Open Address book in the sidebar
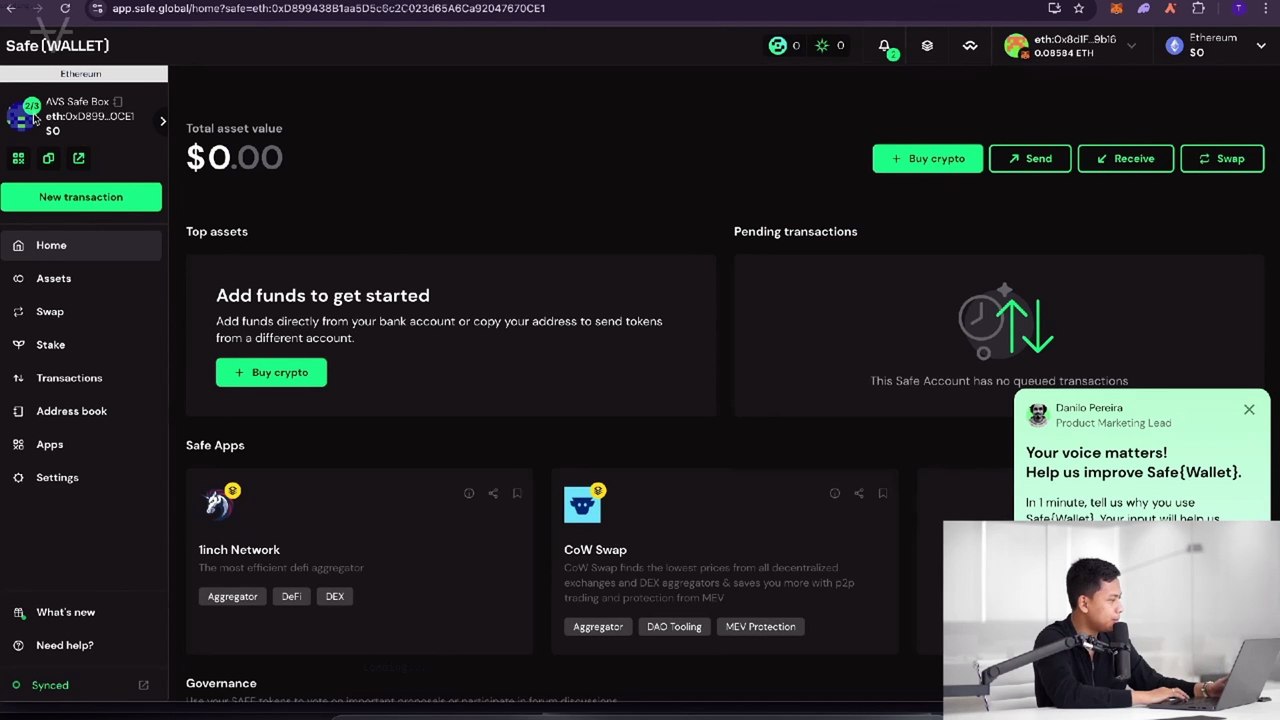This screenshot has height=720, width=1280. [81, 411]
